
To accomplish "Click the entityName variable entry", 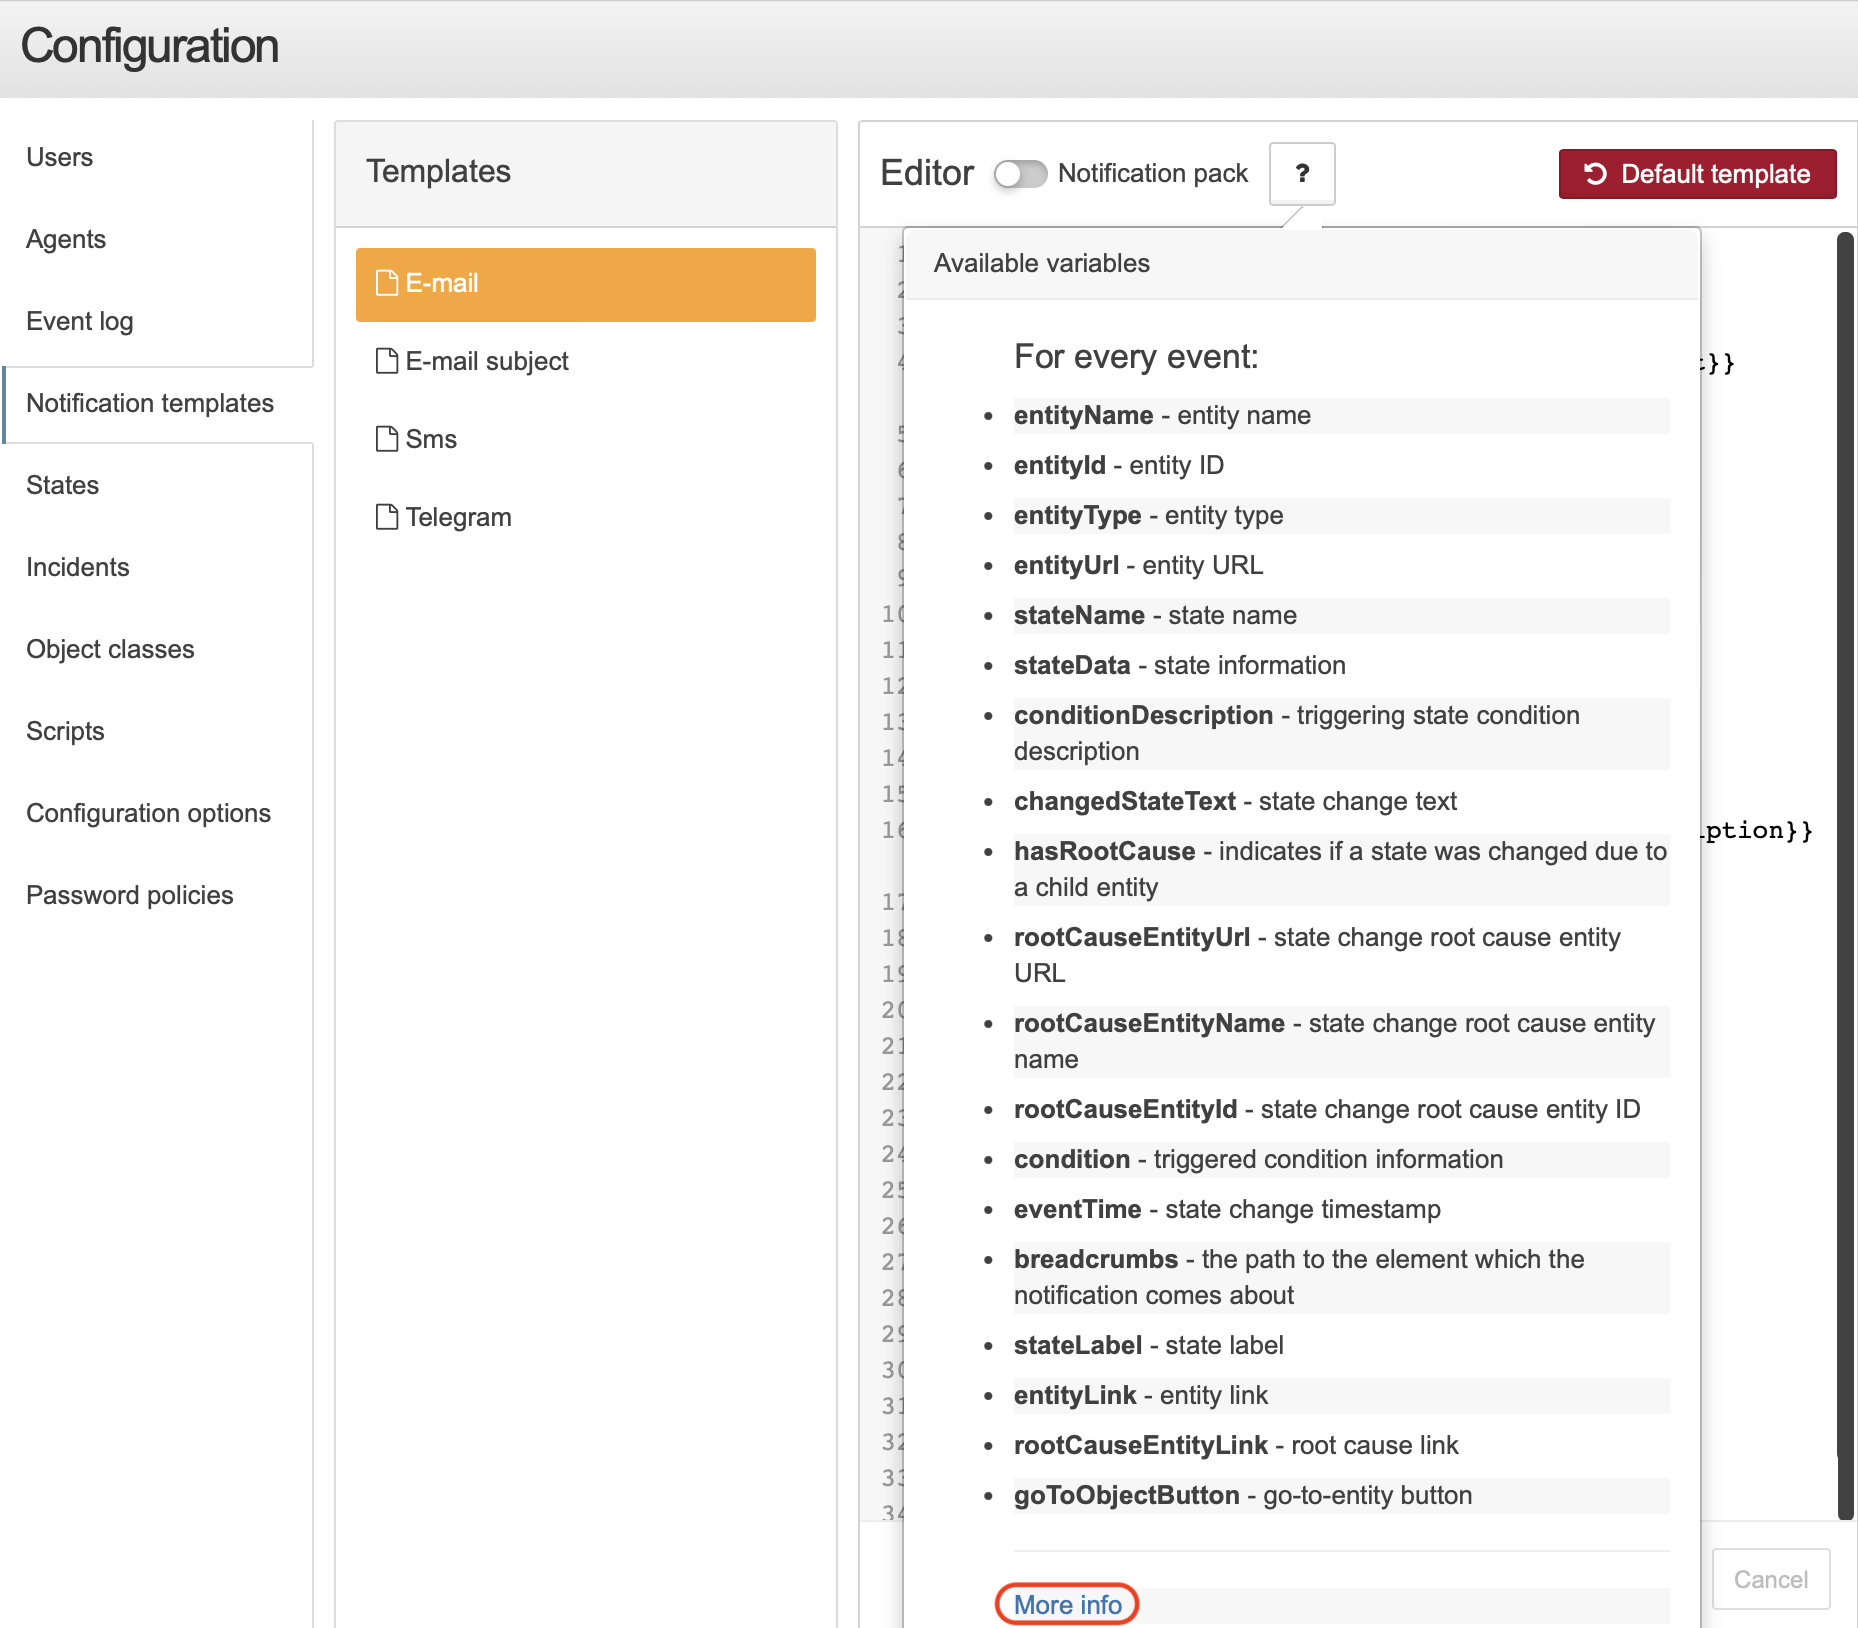I will pyautogui.click(x=1341, y=416).
